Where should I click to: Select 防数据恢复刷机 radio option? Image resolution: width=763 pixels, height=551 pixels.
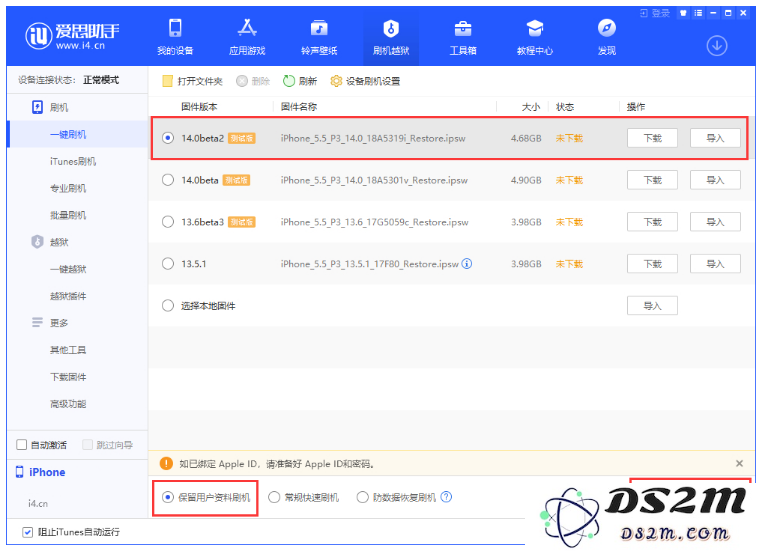tap(363, 497)
